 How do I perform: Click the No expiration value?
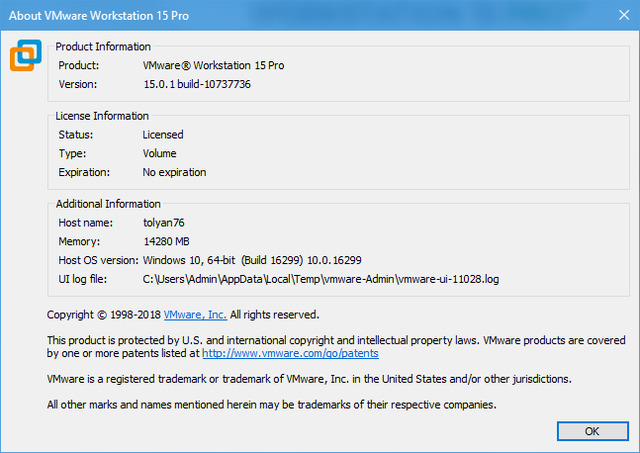(x=174, y=172)
